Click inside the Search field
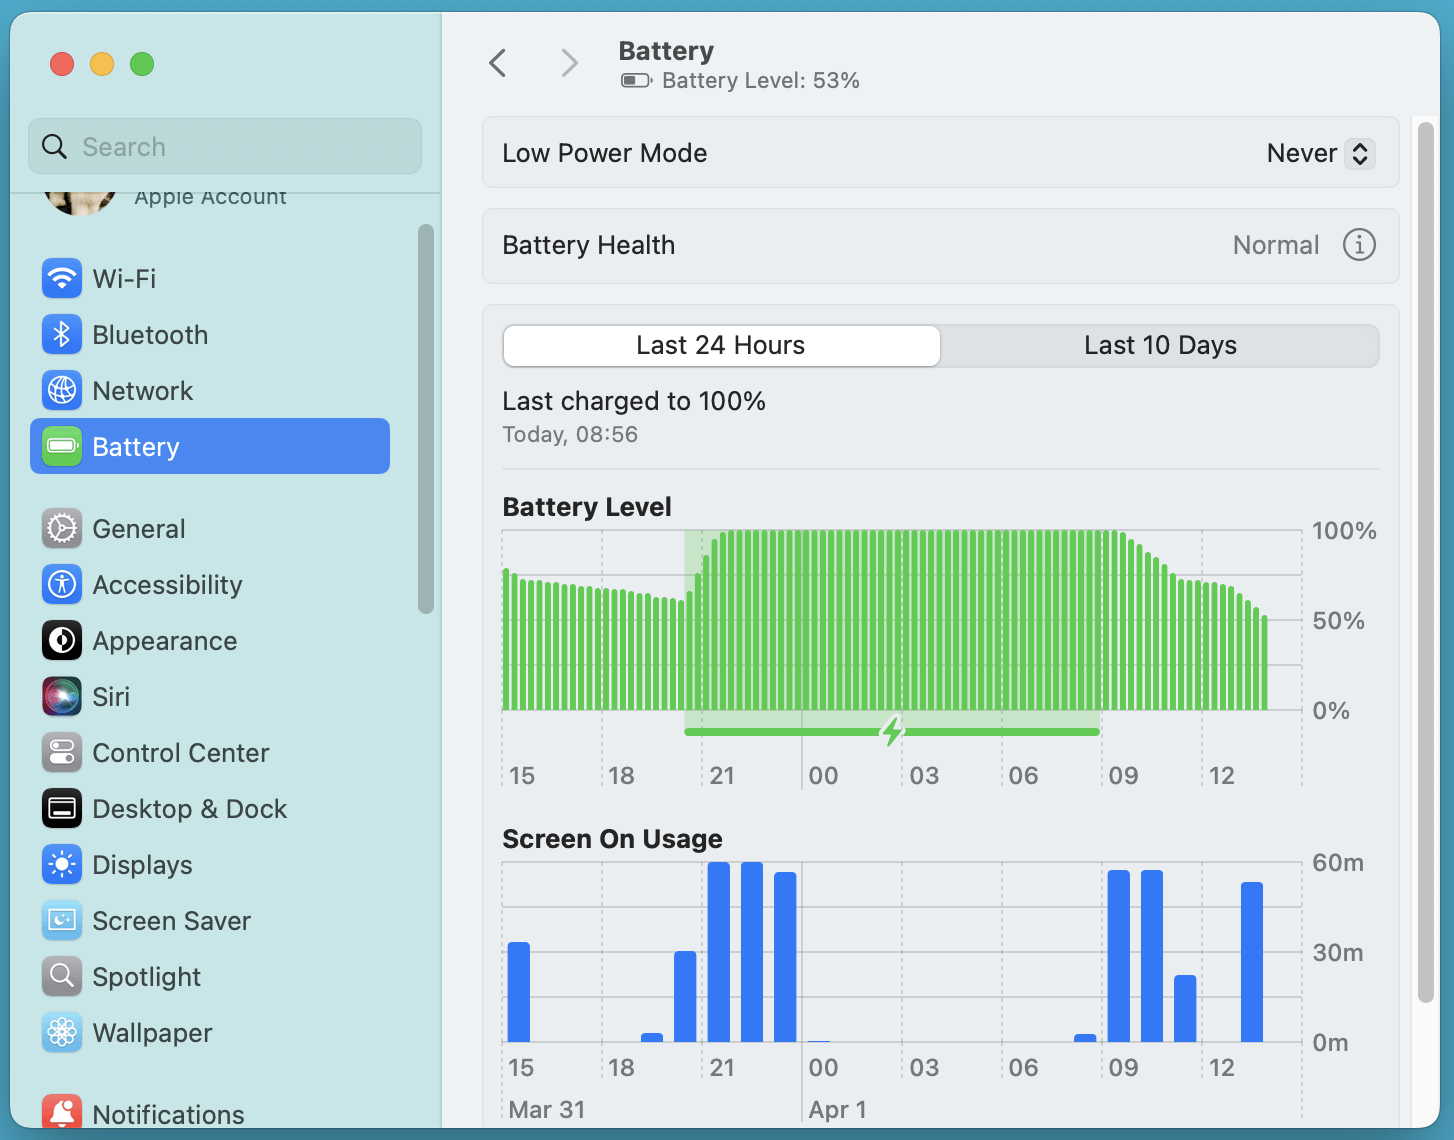Screen dimensions: 1454x1140 point(224,146)
